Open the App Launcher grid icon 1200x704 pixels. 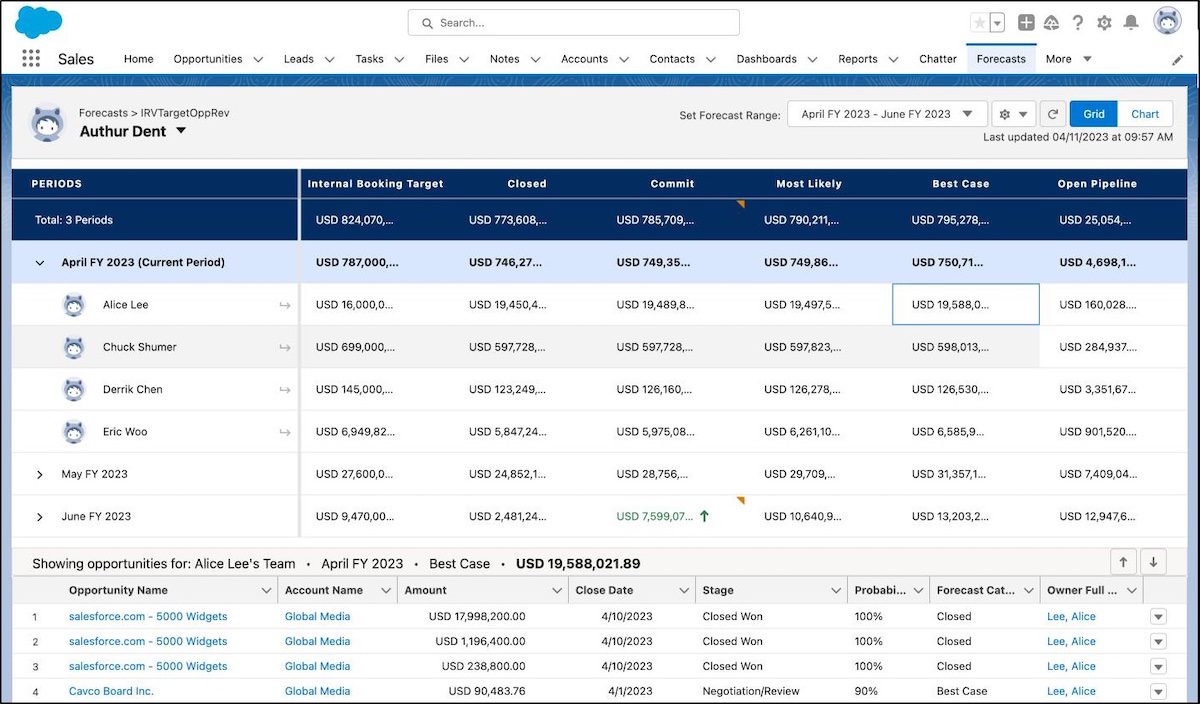[31, 59]
